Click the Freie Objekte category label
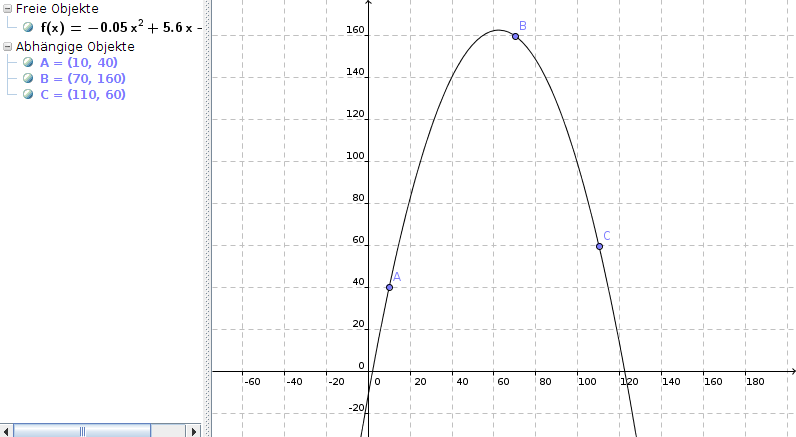The height and width of the screenshot is (437, 796). pos(57,9)
